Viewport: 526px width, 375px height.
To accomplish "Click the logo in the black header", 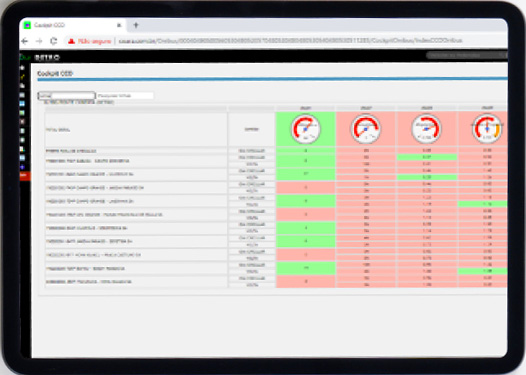I will coord(40,57).
